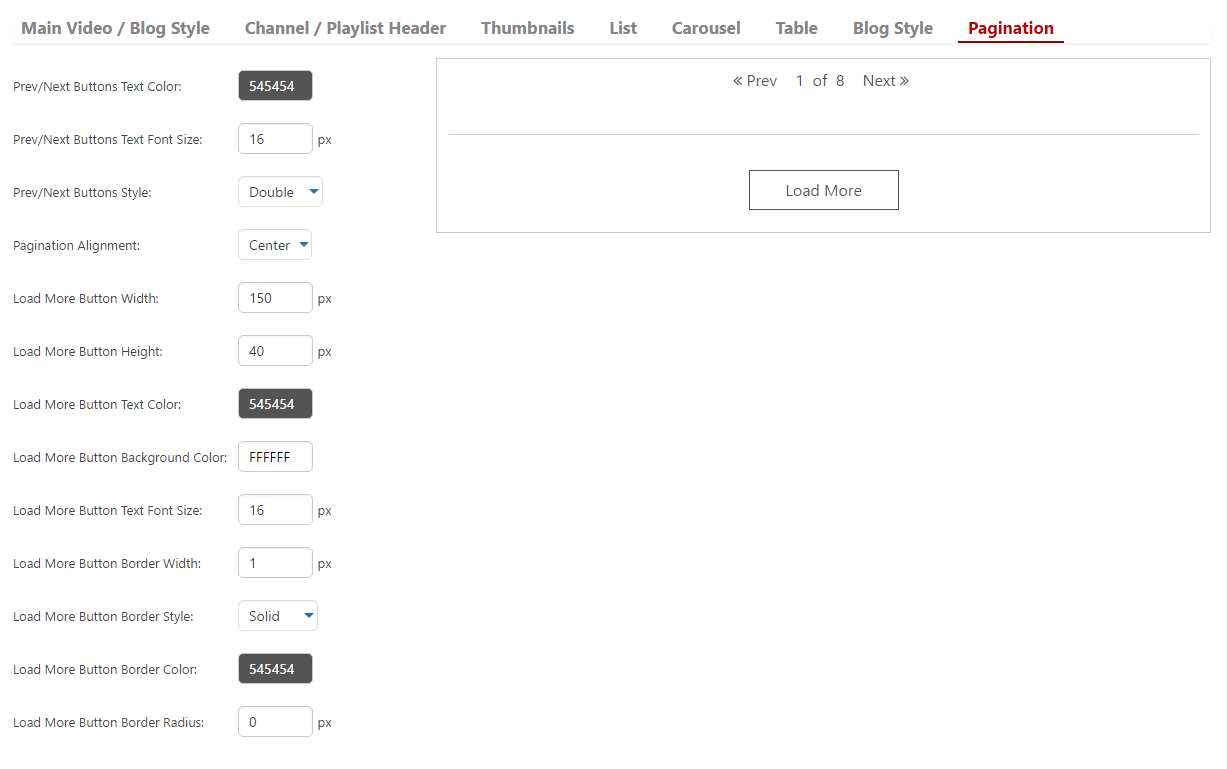Viewport: 1227px width, 769px height.
Task: Change Load More Button Background Color field
Action: [x=275, y=457]
